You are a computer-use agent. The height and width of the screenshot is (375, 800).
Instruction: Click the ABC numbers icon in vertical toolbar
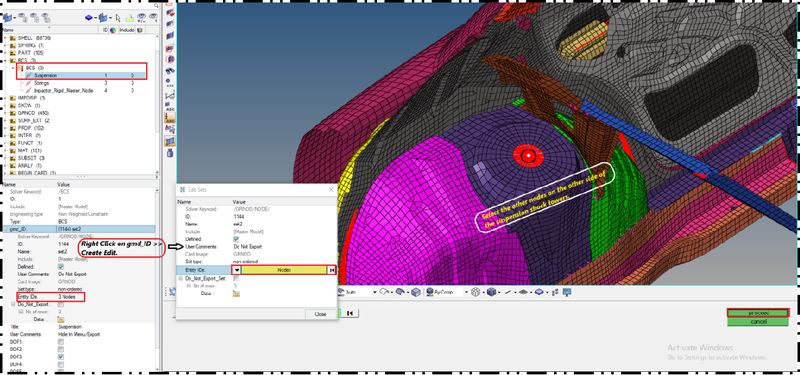170,105
